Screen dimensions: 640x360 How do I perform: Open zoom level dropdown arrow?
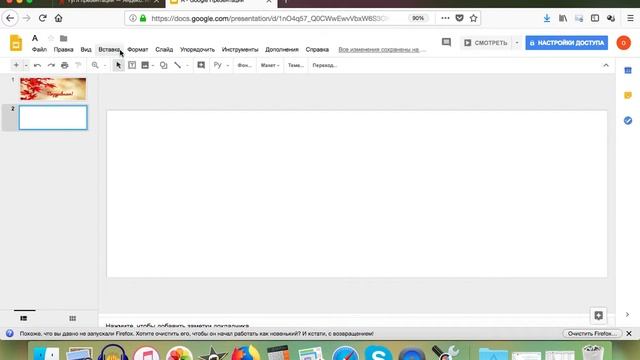[105, 65]
